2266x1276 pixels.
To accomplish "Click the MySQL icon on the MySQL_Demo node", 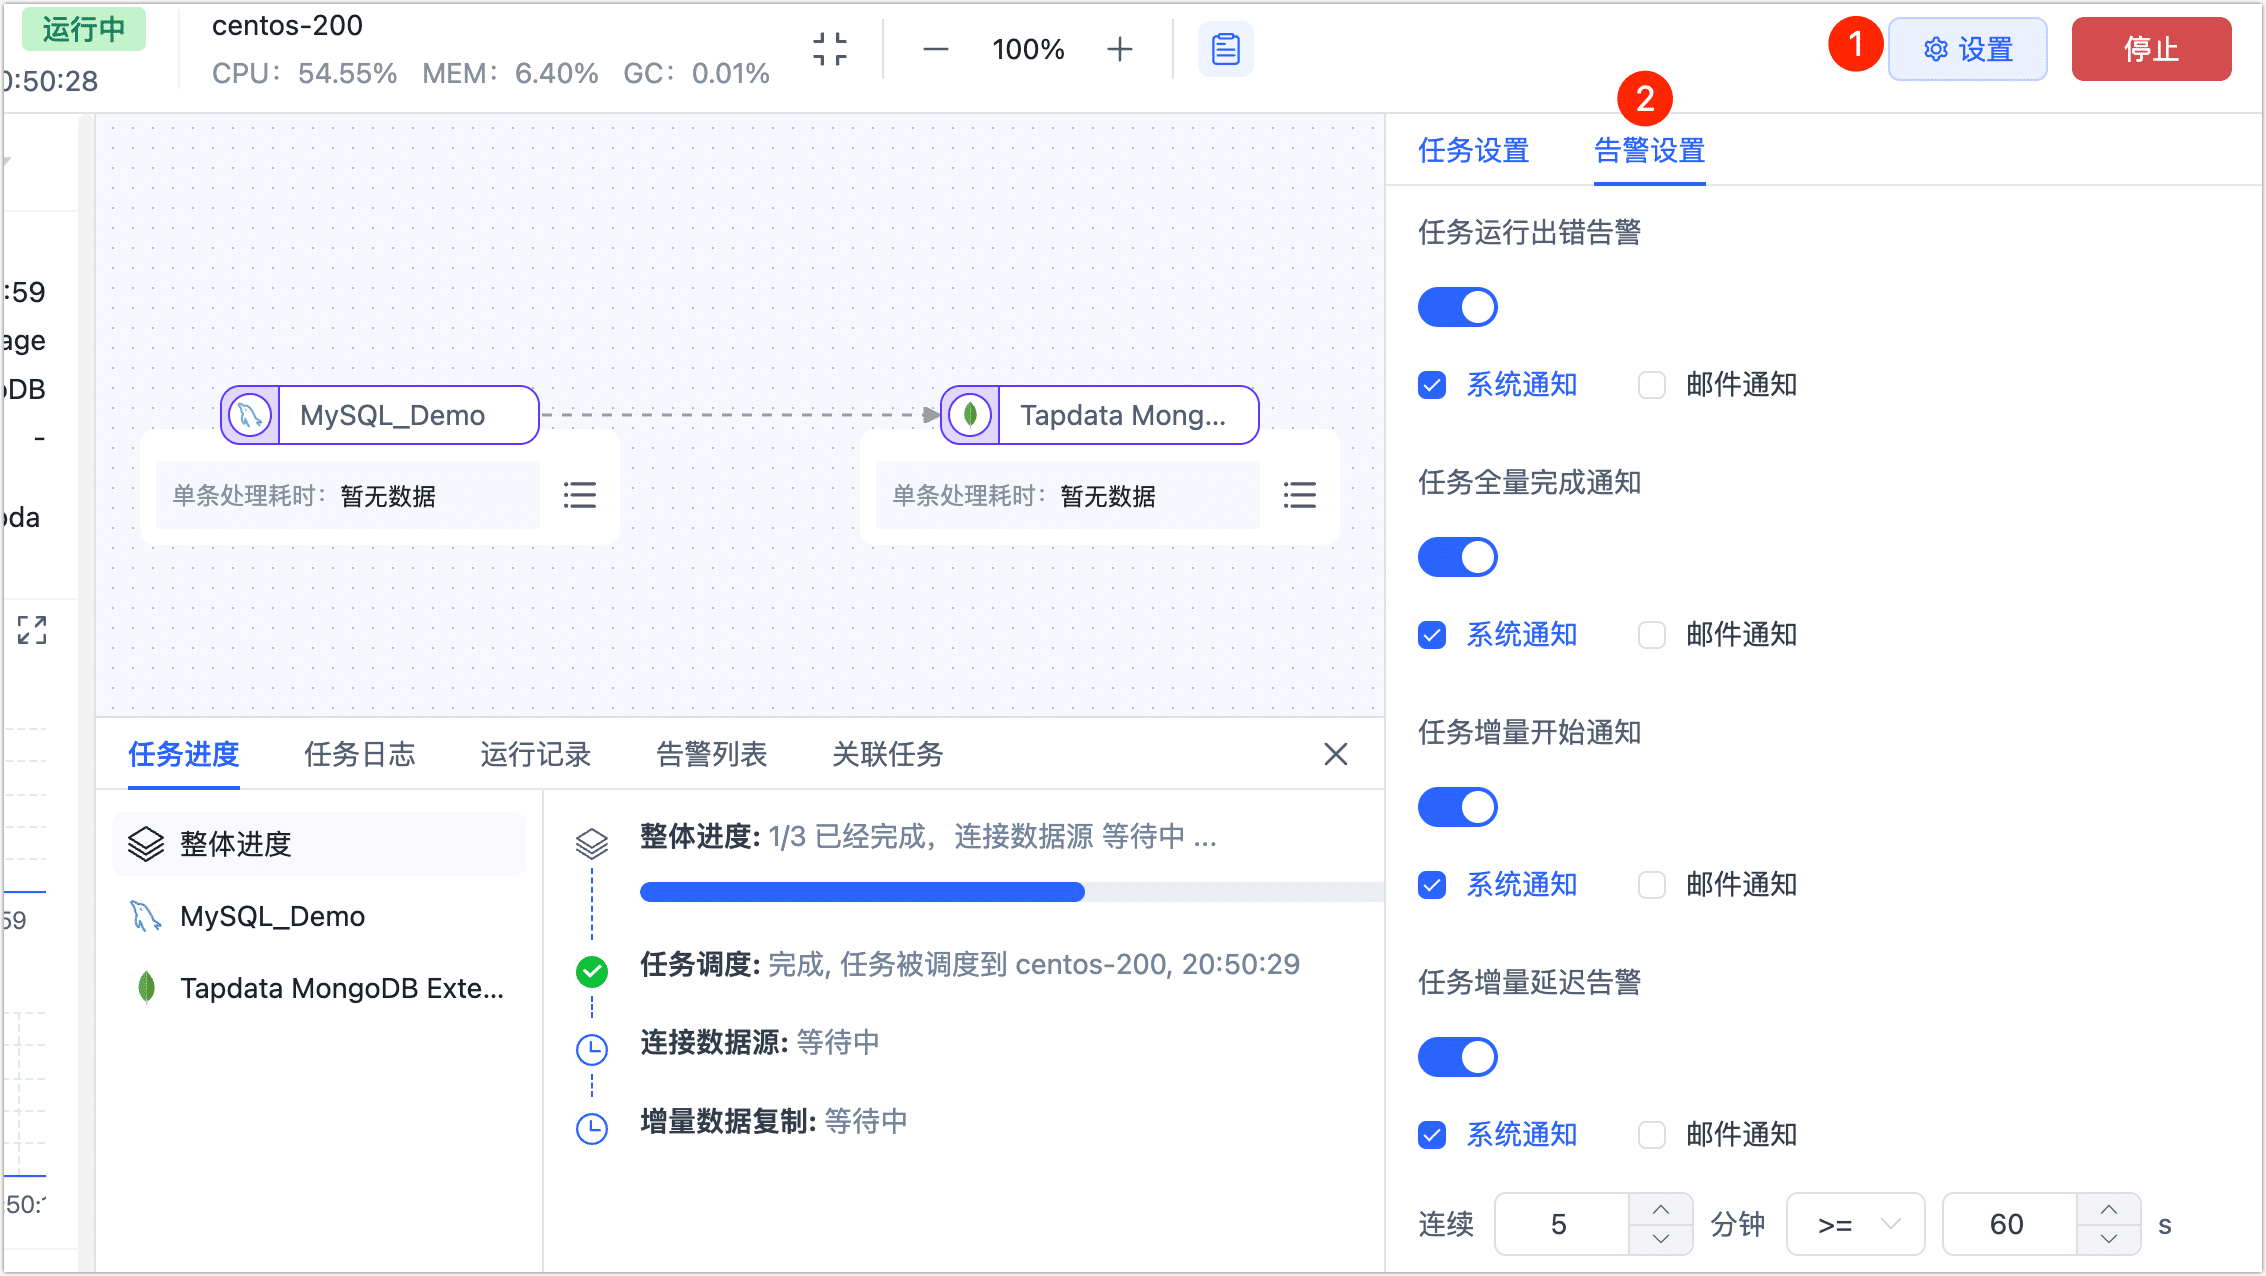I will [x=249, y=414].
